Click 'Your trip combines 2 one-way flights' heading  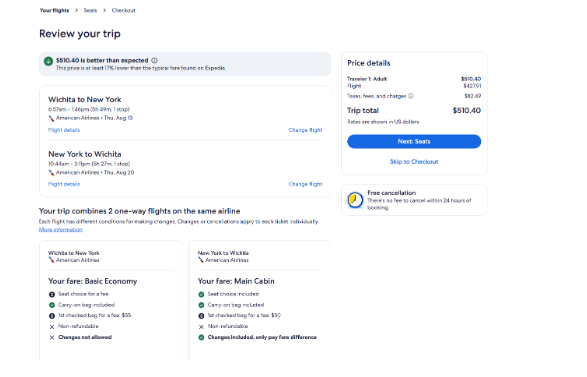140,211
